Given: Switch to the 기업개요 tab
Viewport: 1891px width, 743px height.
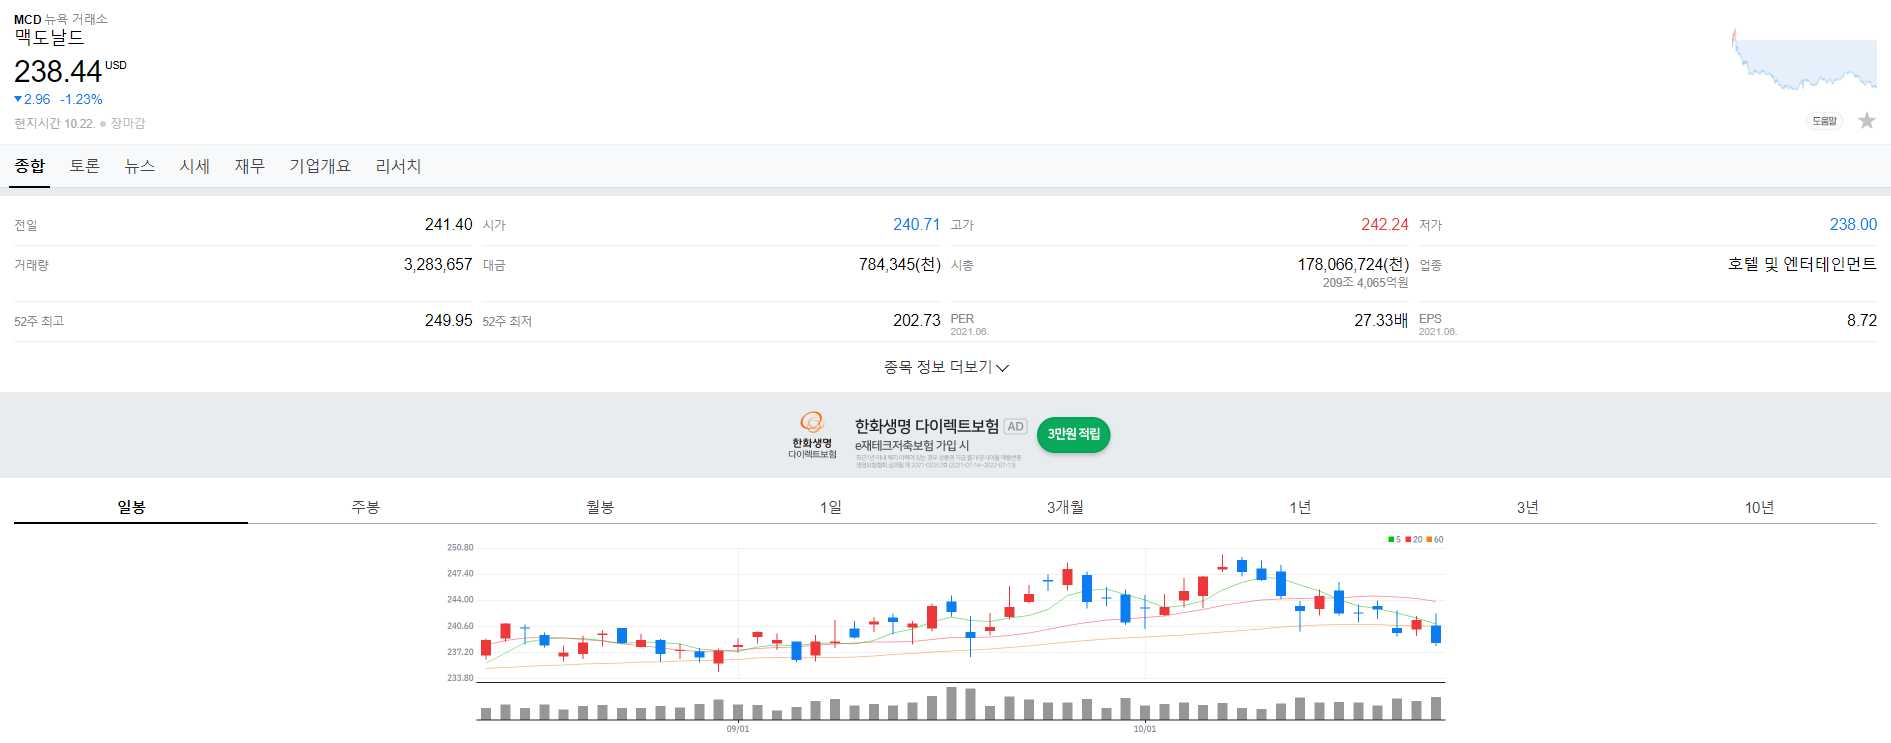Looking at the screenshot, I should [x=320, y=166].
